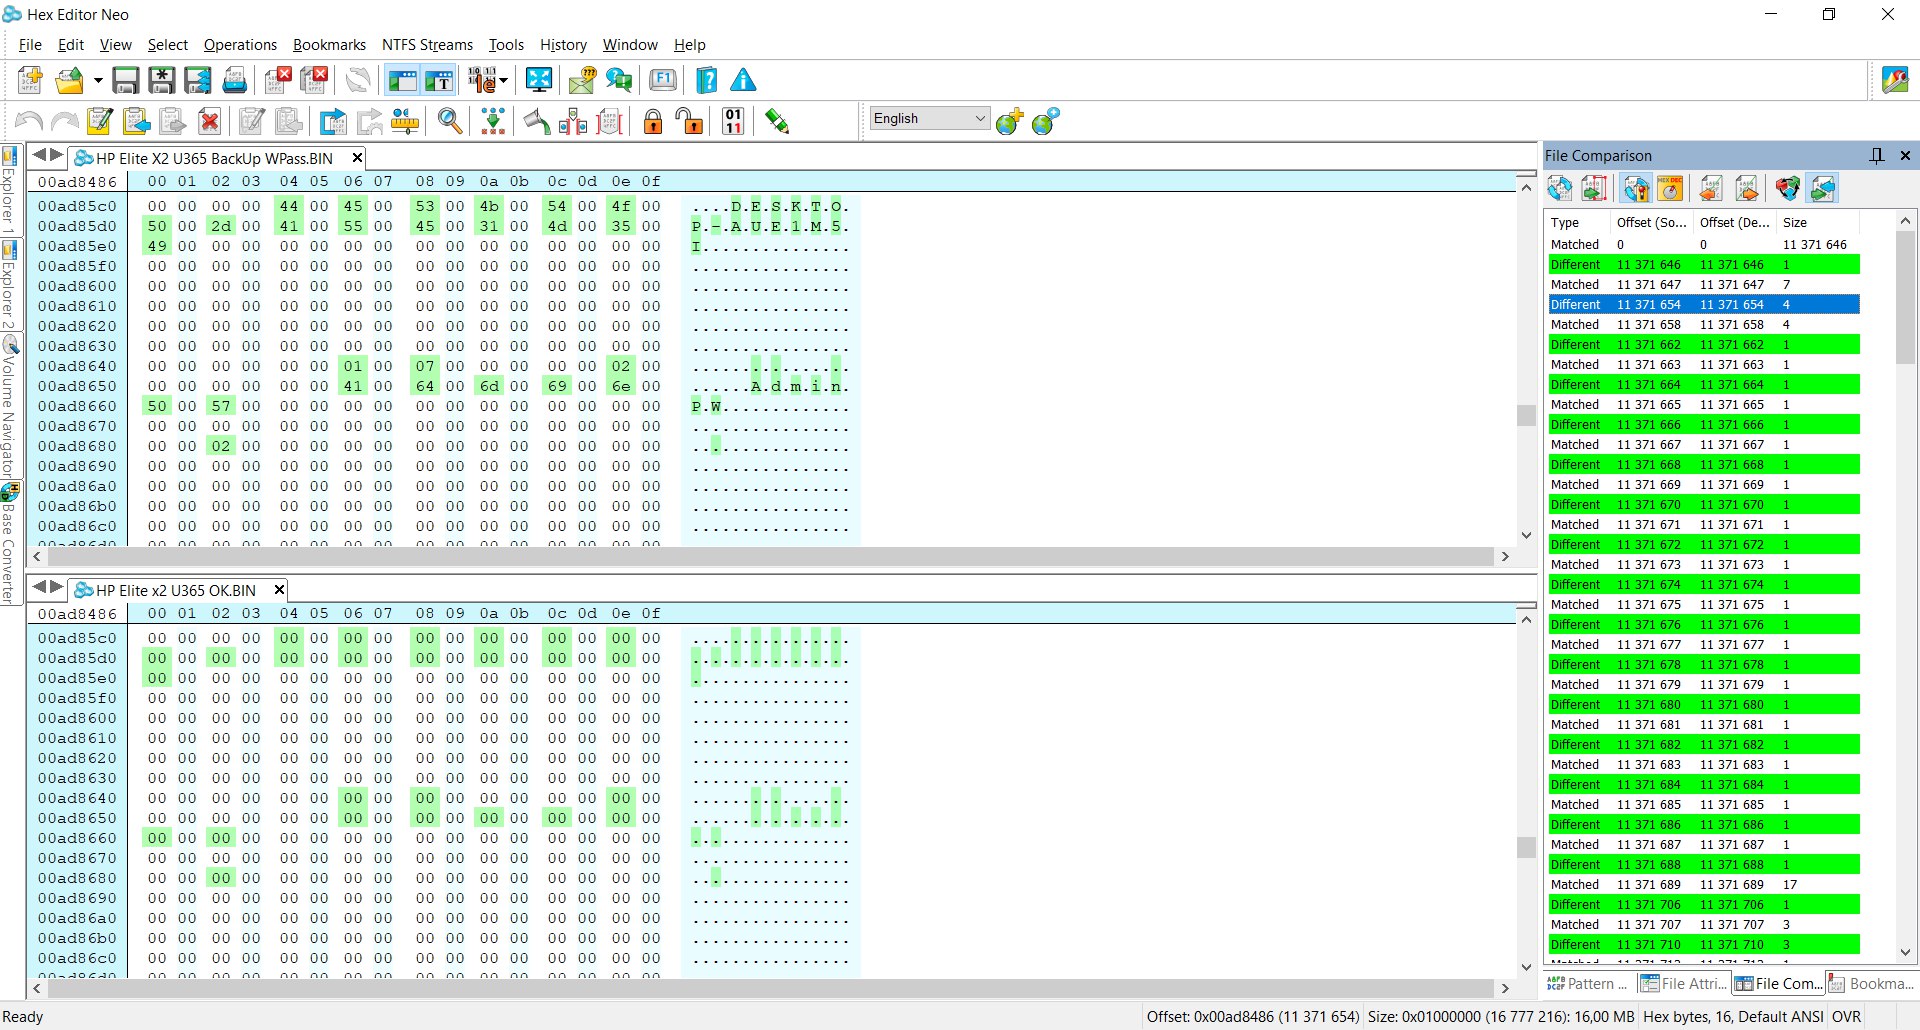The width and height of the screenshot is (1920, 1030).
Task: Click the Offset (So... column header
Action: [1652, 222]
